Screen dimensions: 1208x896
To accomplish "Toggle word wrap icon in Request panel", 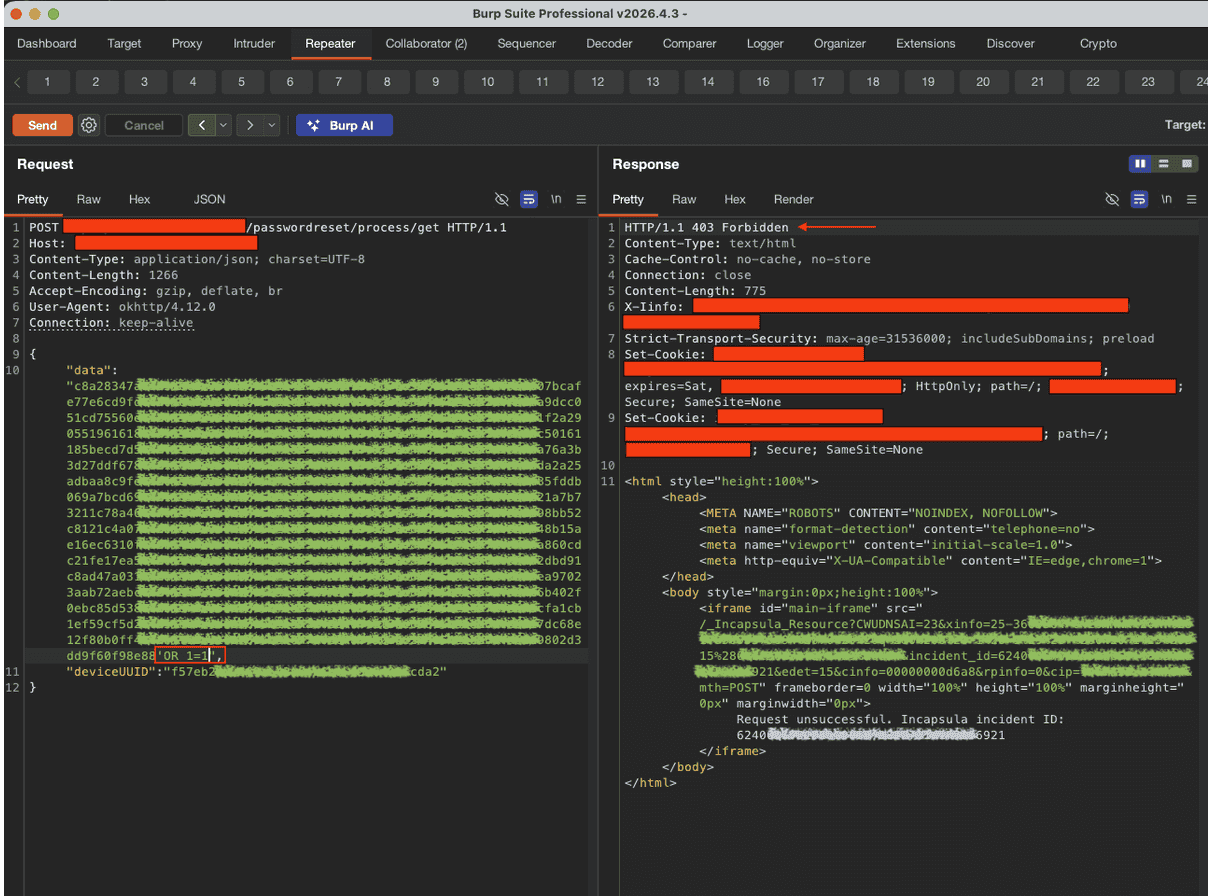I will point(529,199).
